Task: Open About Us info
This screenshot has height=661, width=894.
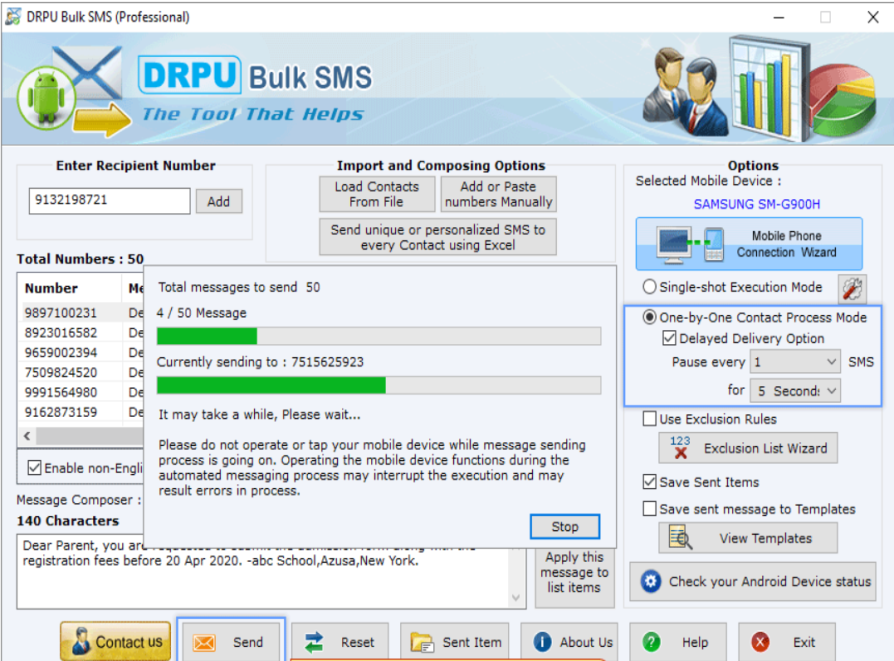Action: pos(573,642)
